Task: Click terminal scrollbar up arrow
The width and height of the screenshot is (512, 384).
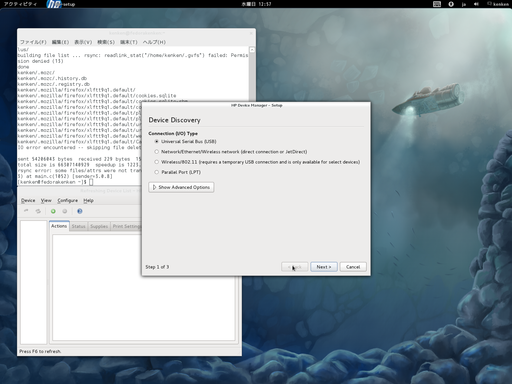Action: click(252, 50)
